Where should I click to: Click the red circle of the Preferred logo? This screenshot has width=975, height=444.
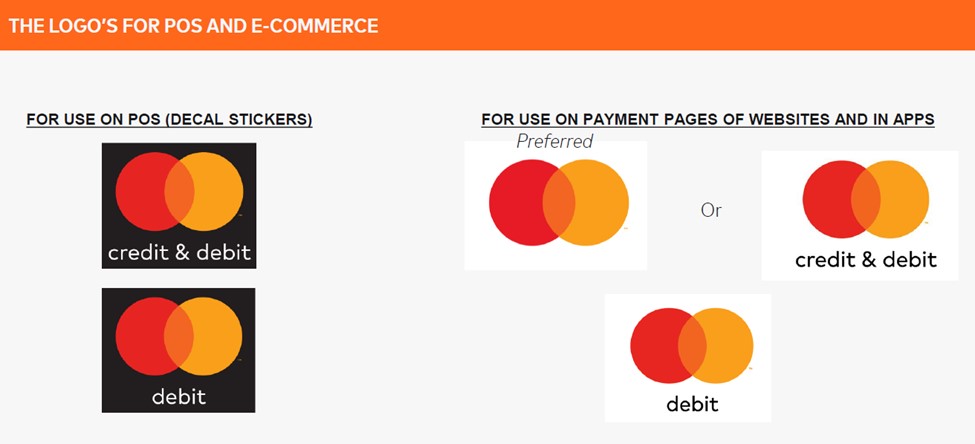pos(515,202)
